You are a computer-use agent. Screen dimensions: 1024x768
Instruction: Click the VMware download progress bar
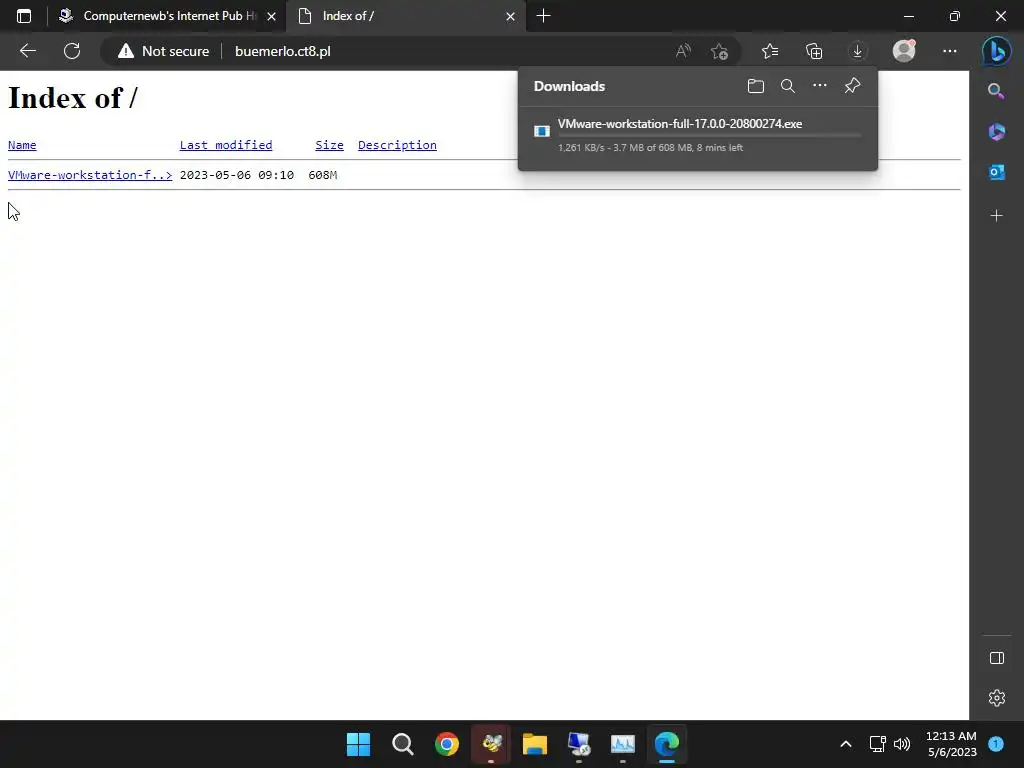[709, 135]
